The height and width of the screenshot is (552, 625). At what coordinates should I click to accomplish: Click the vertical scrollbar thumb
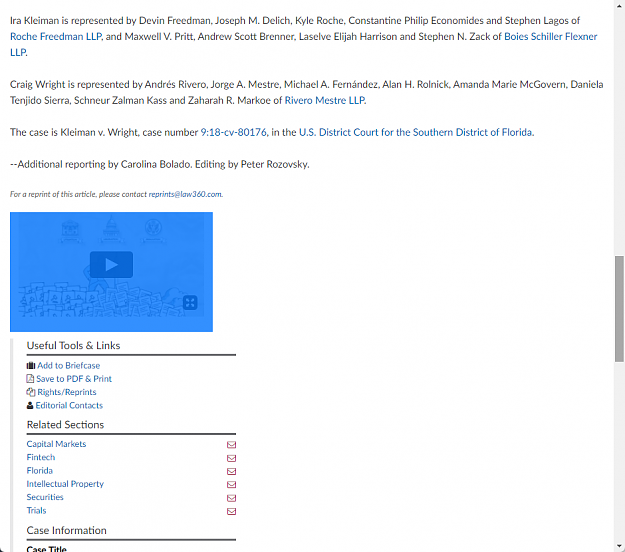point(619,309)
